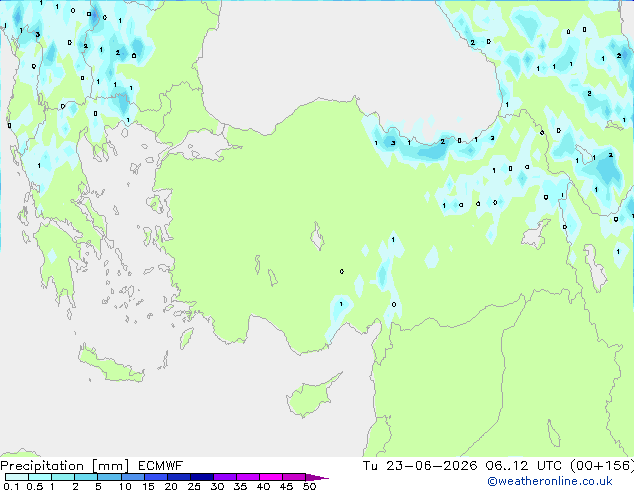
Task: Click the 'Precipitation [mm]' title text
Action: (x=65, y=466)
